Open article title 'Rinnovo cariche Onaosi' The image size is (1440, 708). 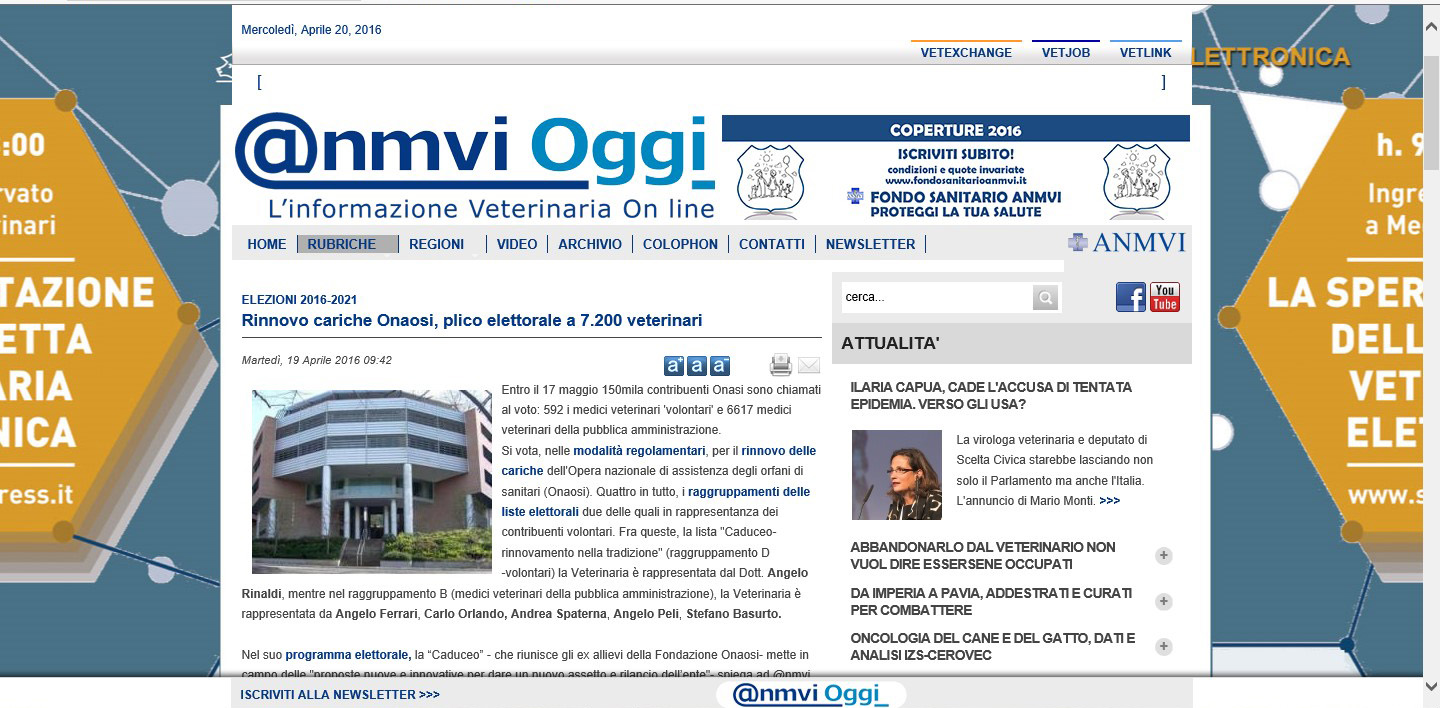click(x=472, y=321)
